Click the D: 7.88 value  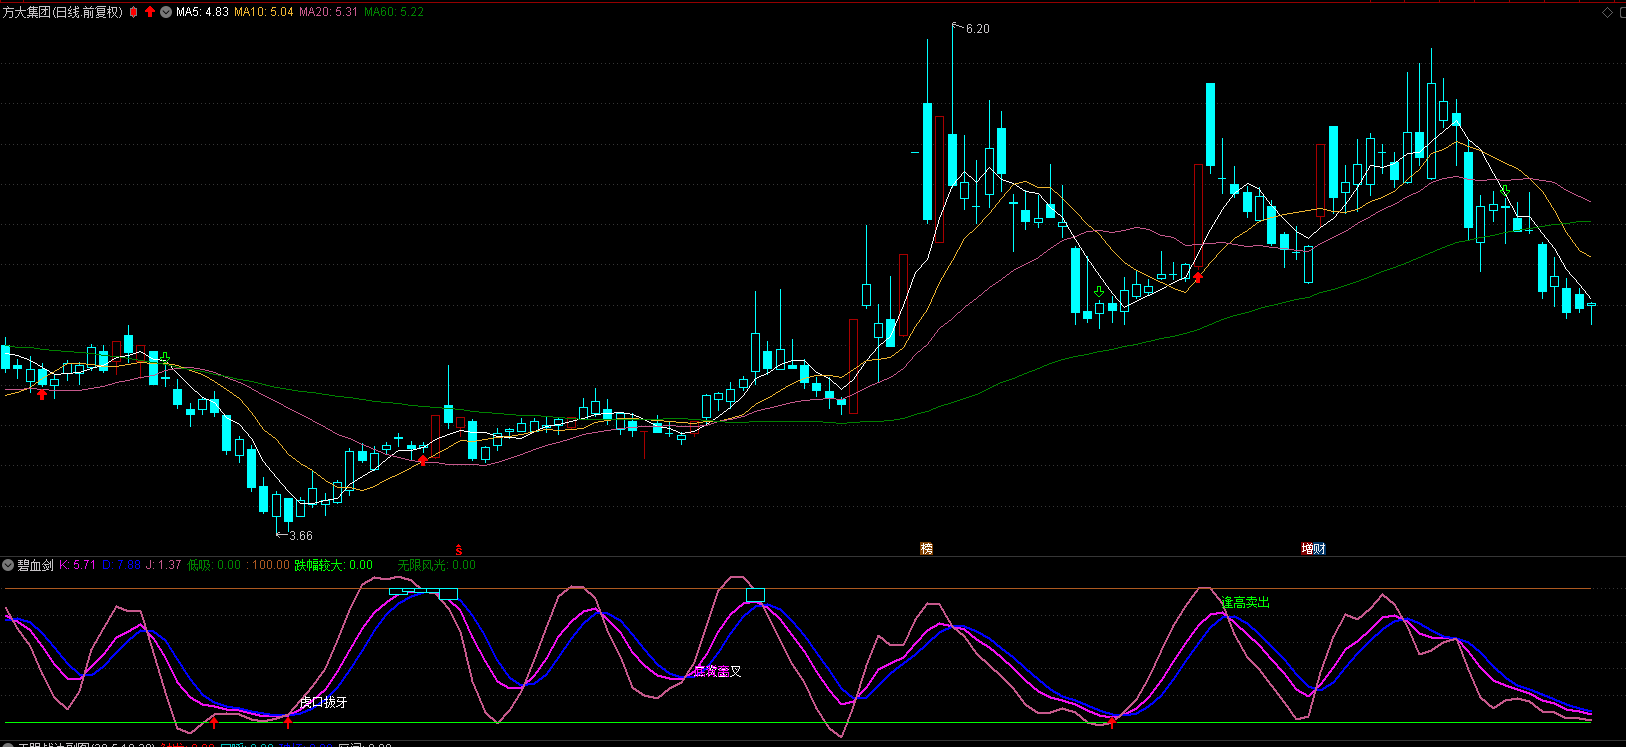[x=121, y=565]
